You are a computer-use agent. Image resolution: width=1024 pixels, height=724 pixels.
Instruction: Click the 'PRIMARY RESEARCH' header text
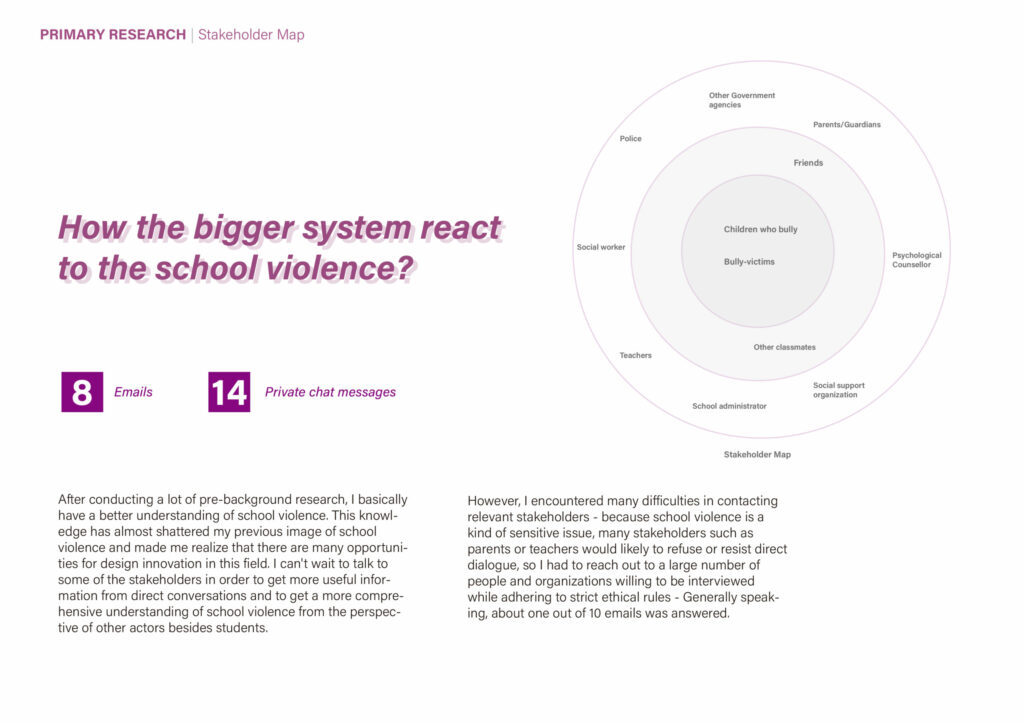point(112,35)
